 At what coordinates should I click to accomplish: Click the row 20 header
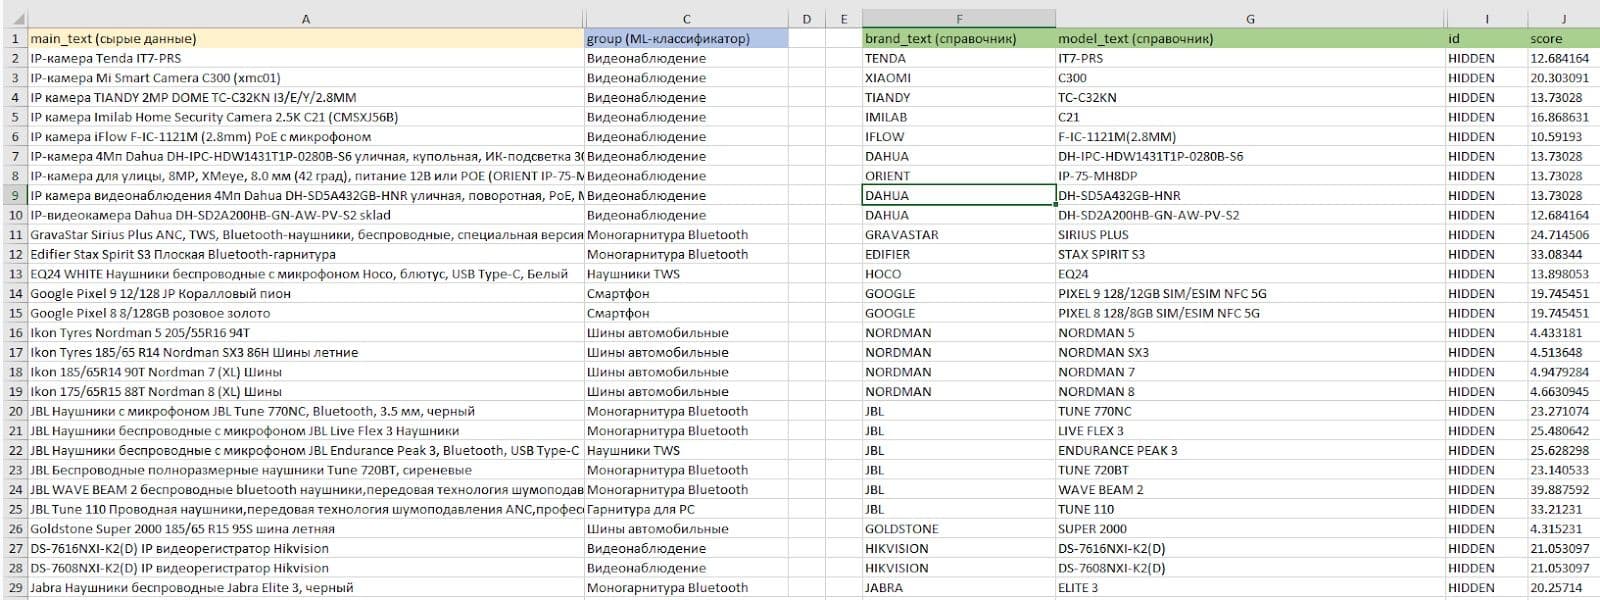click(14, 411)
